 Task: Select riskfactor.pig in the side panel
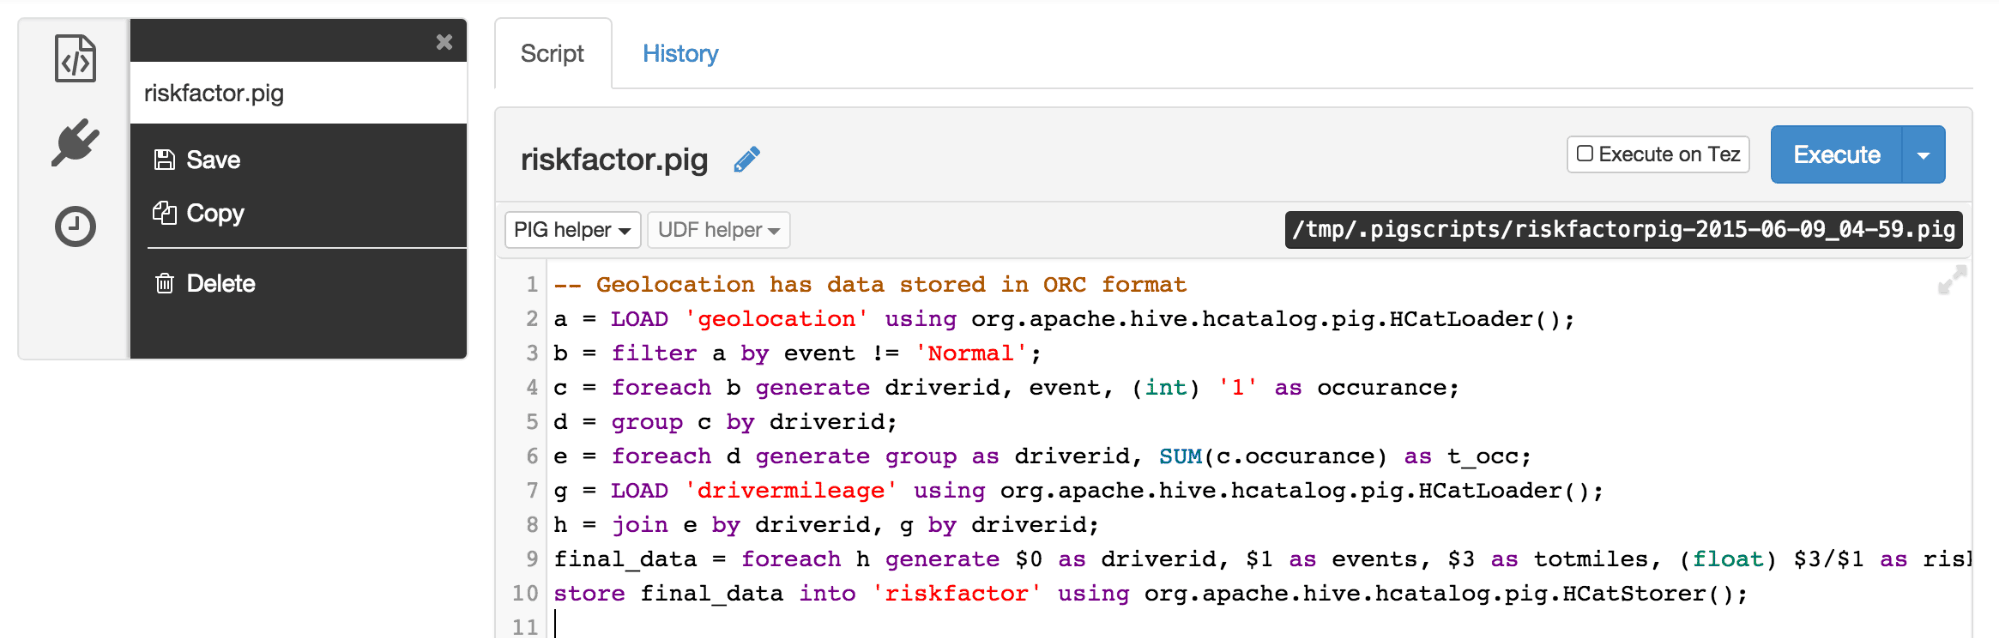click(298, 93)
